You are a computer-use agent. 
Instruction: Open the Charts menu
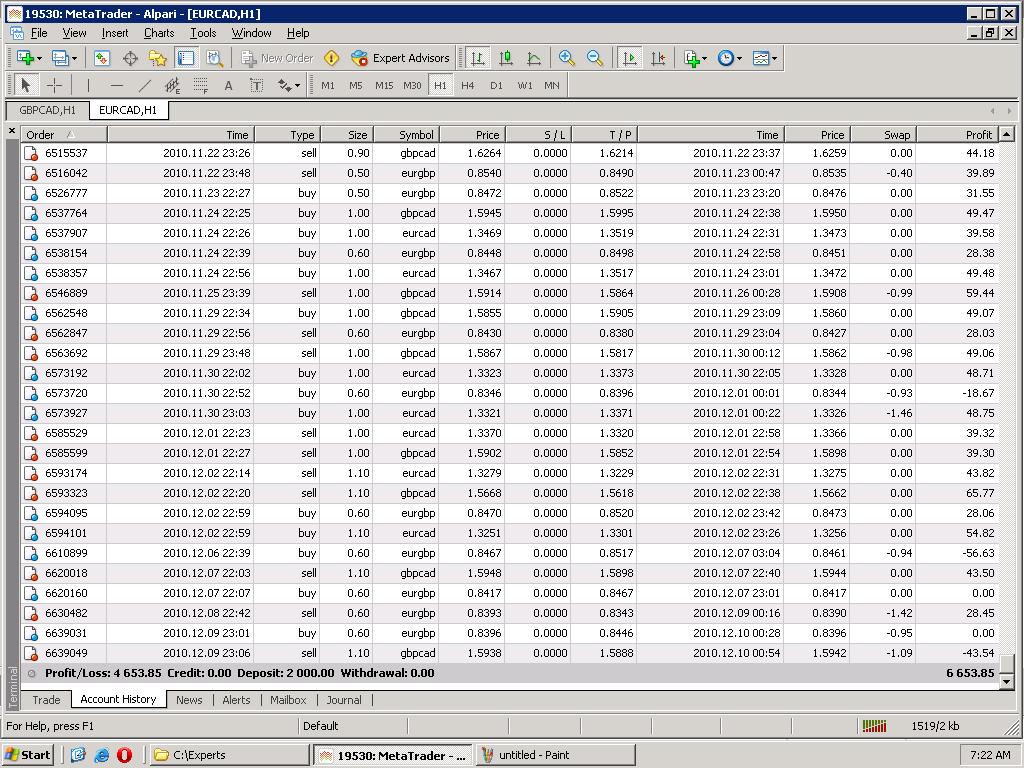click(x=158, y=33)
